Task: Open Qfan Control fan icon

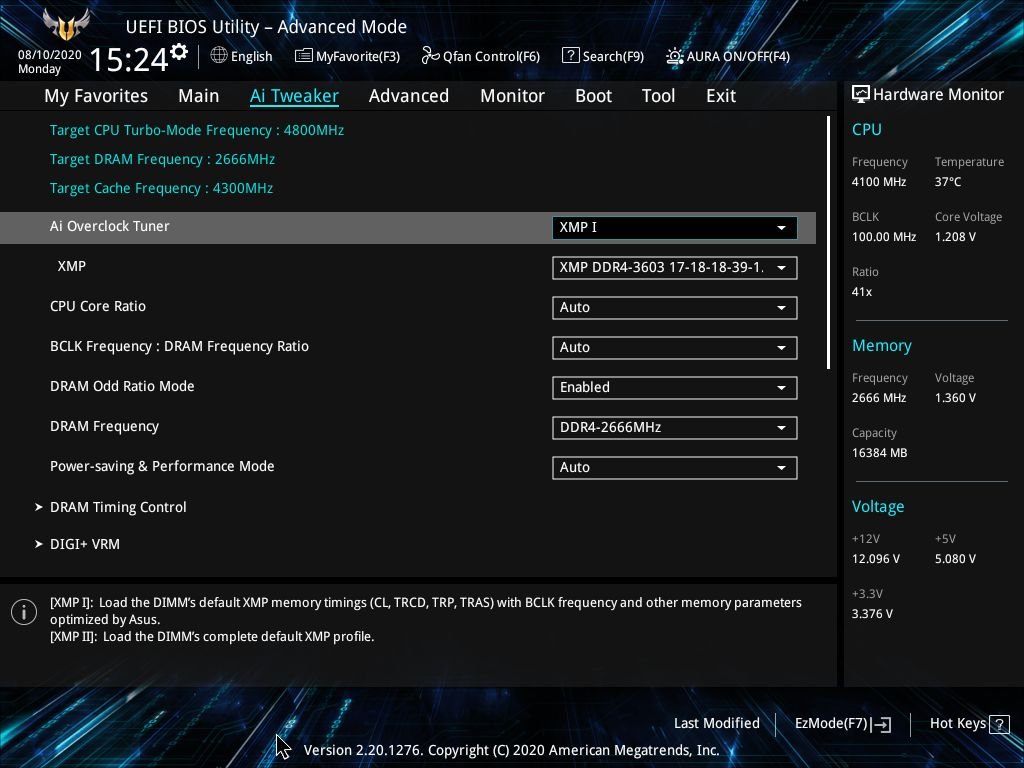Action: click(430, 56)
